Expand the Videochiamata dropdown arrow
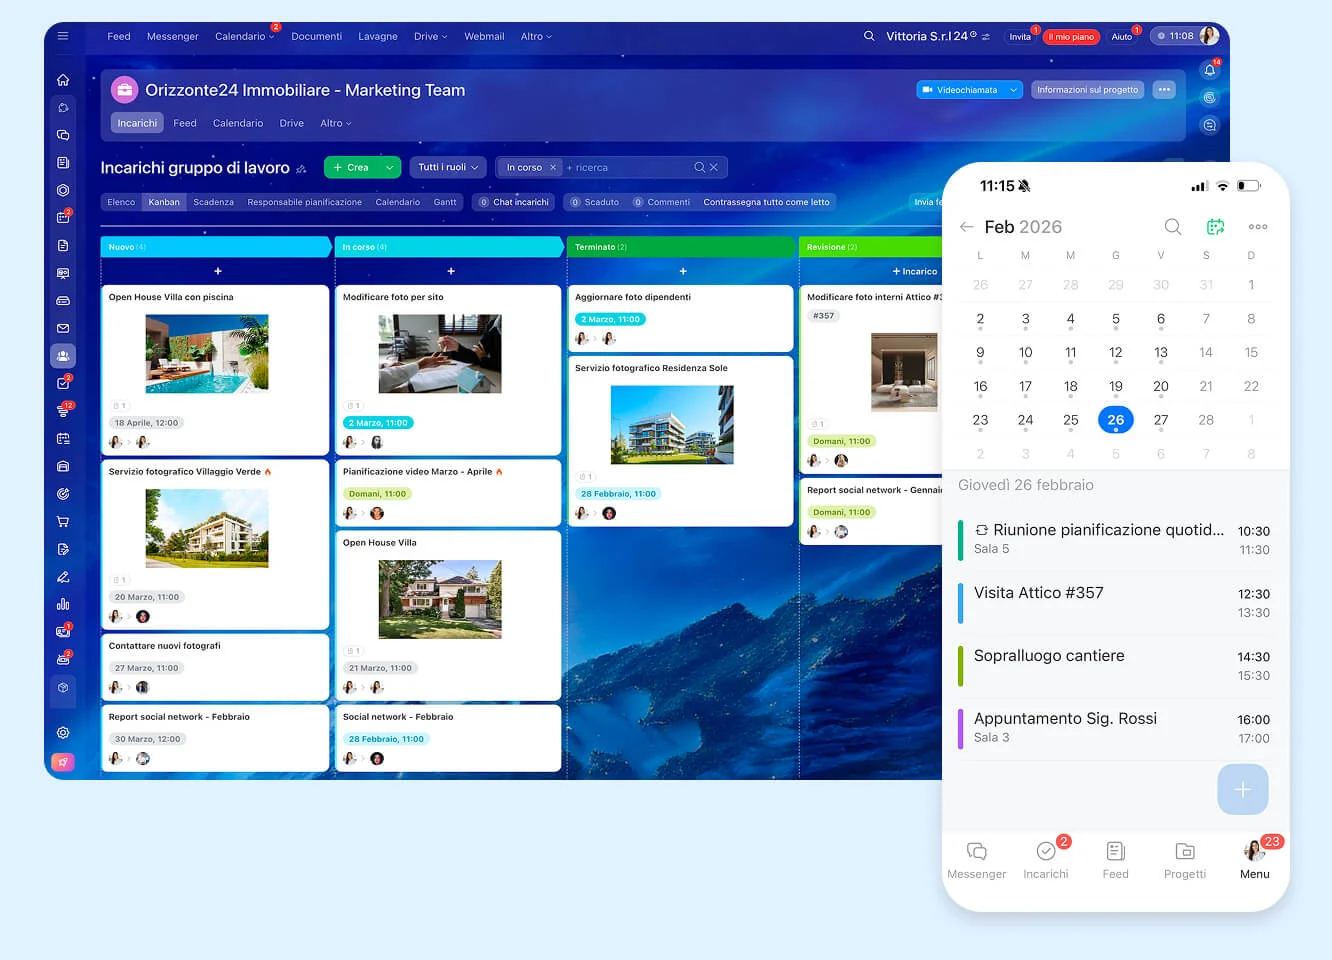This screenshot has height=960, width=1332. click(x=1013, y=90)
